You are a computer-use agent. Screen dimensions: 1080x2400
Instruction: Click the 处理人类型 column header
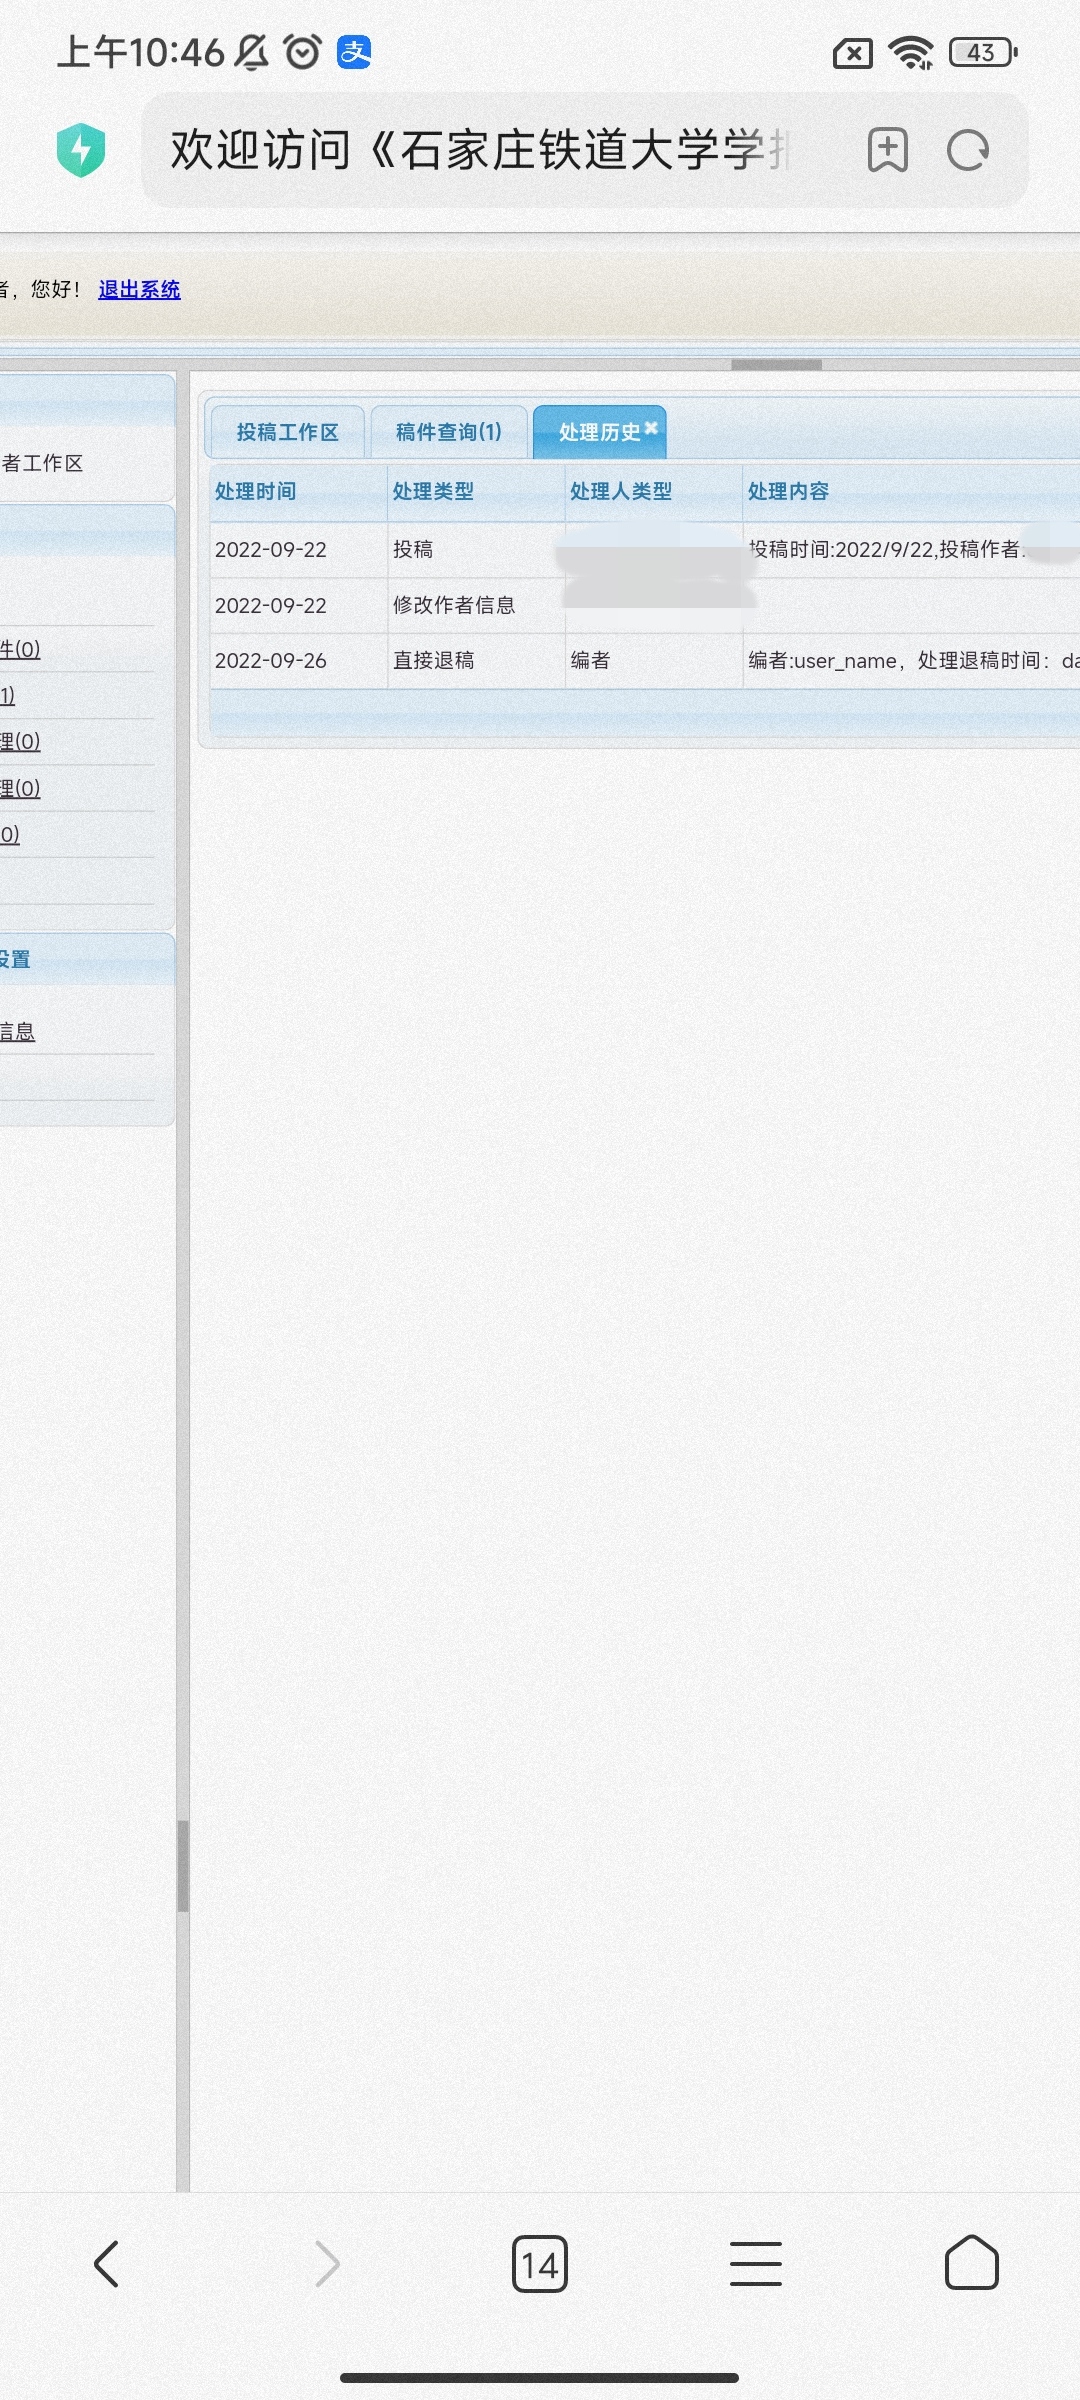pyautogui.click(x=621, y=491)
